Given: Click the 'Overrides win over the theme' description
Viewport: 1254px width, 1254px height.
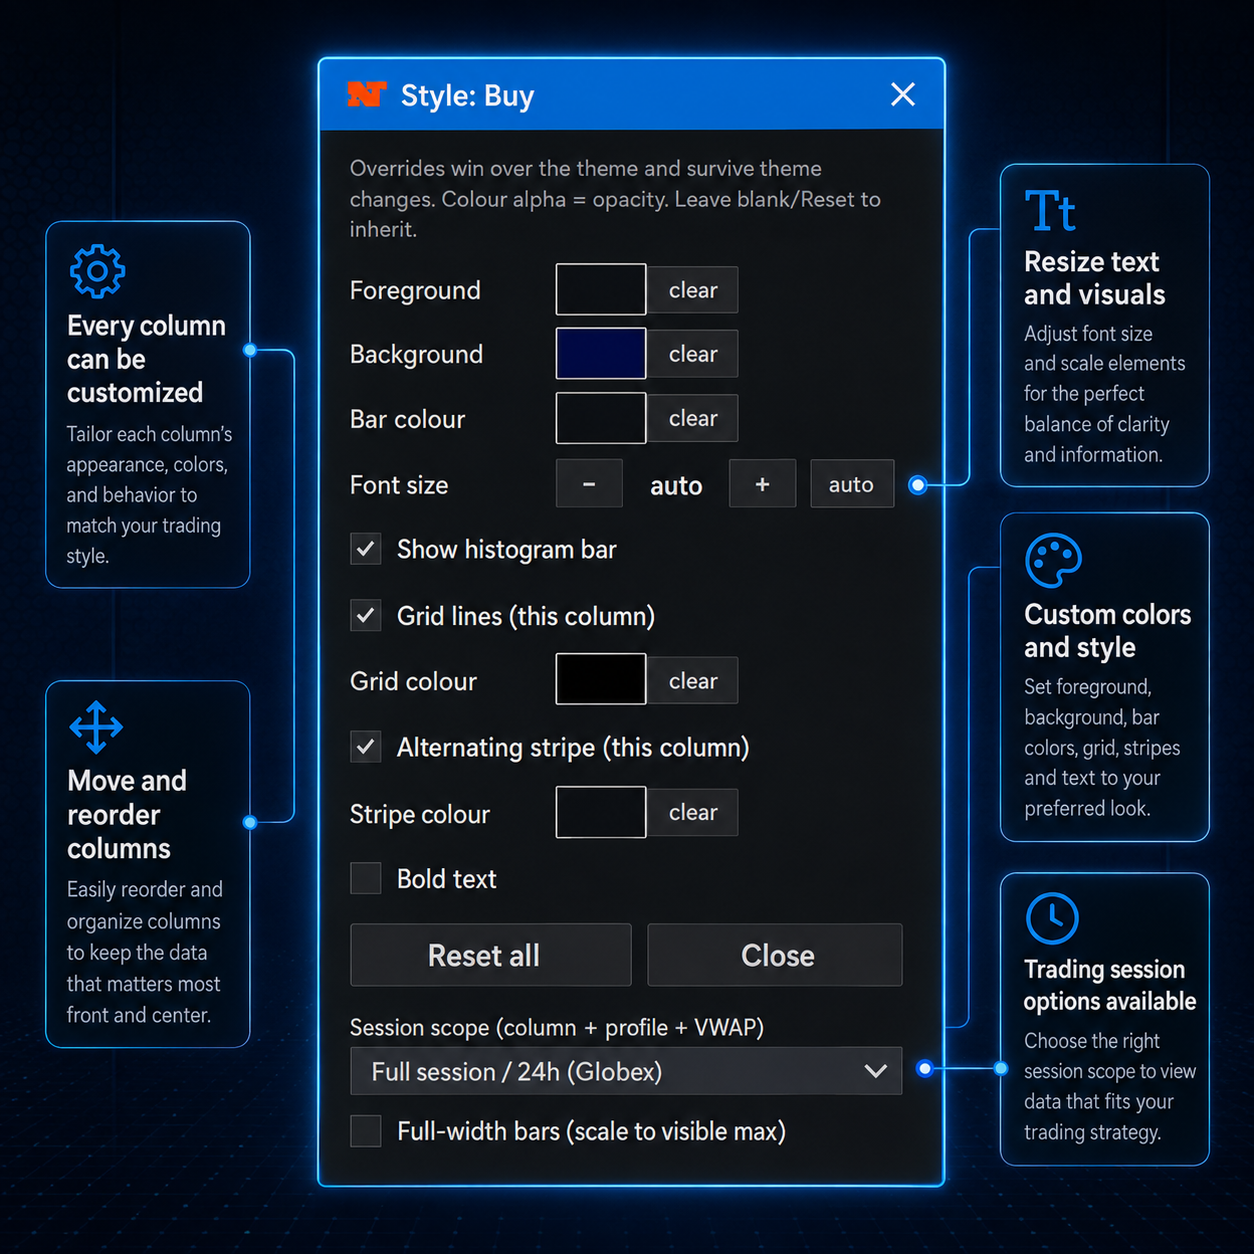Looking at the screenshot, I should [615, 199].
